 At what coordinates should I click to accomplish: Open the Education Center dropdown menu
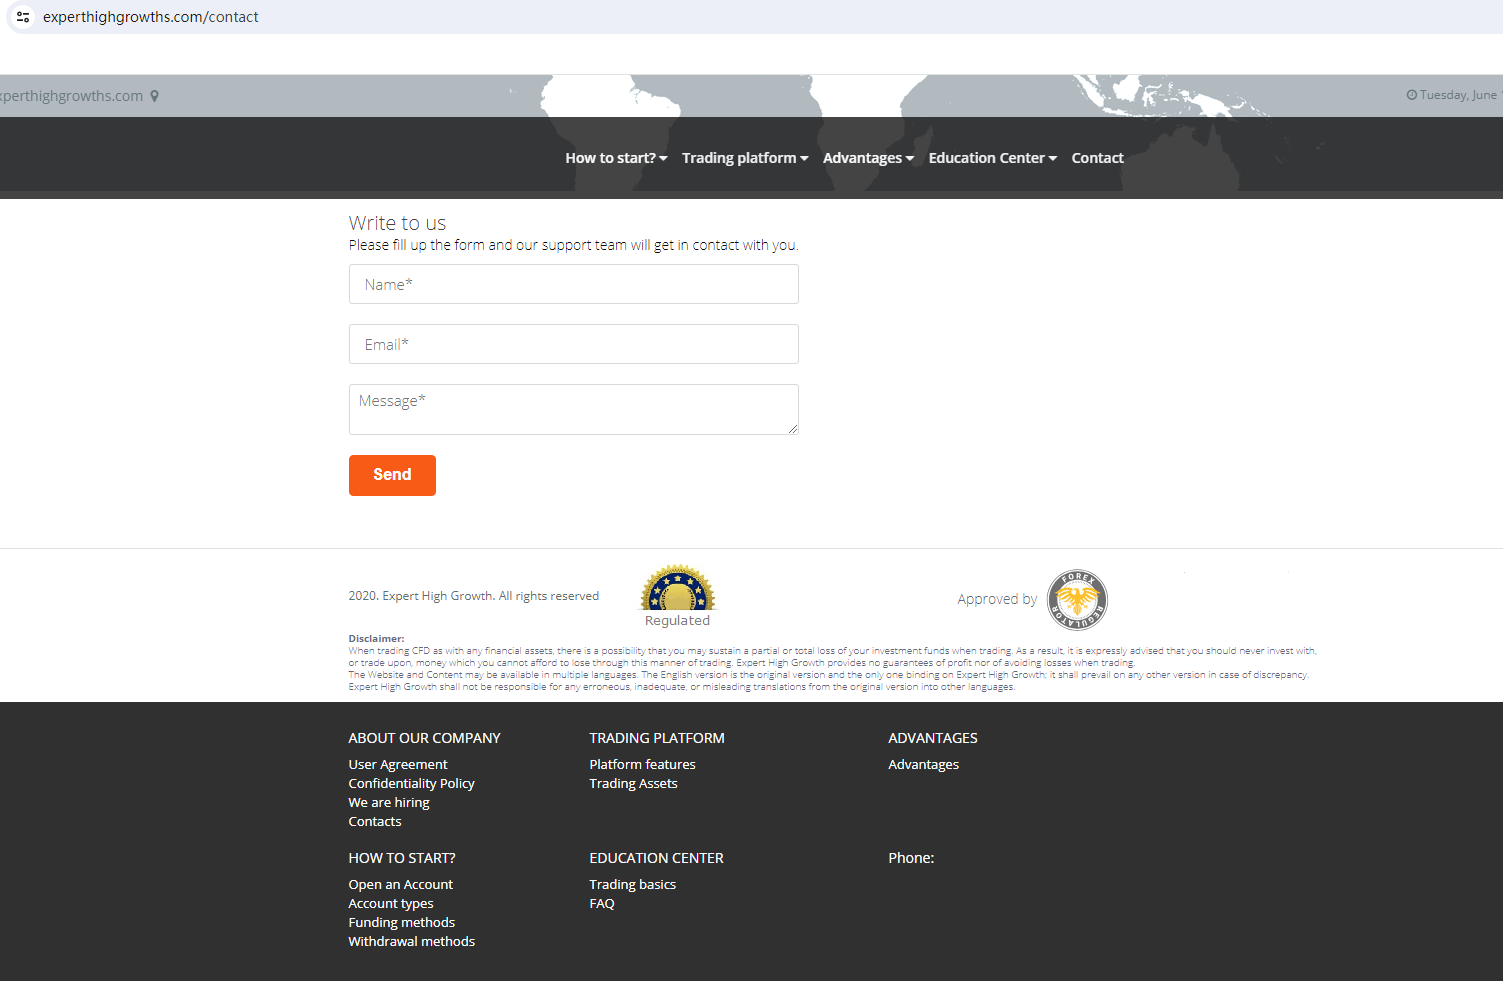pyautogui.click(x=992, y=158)
